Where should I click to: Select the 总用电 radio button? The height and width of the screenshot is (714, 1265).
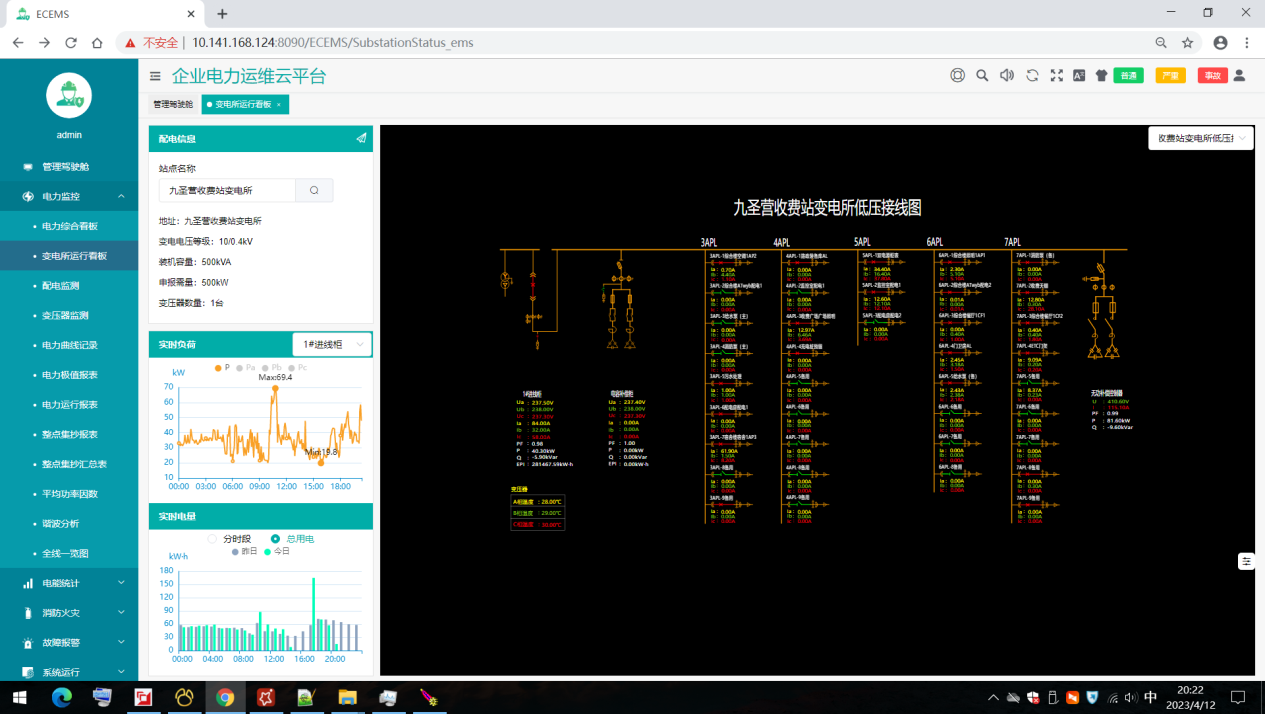click(x=276, y=539)
